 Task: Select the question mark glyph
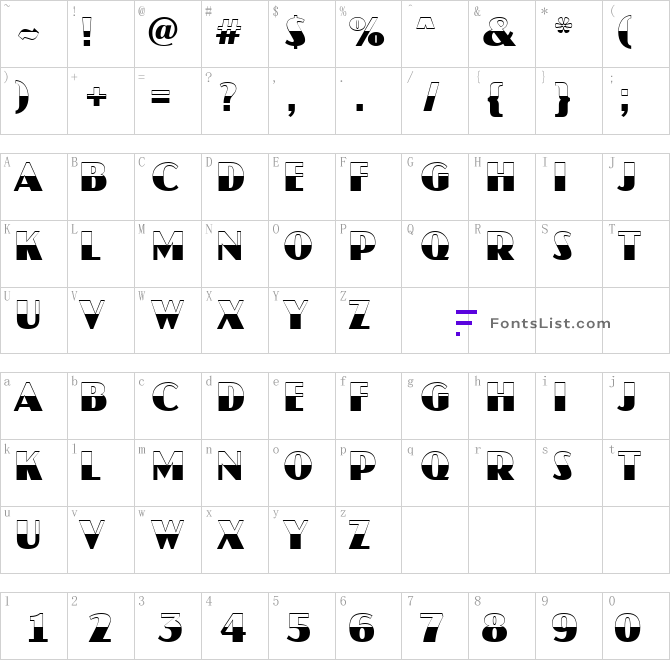(228, 97)
